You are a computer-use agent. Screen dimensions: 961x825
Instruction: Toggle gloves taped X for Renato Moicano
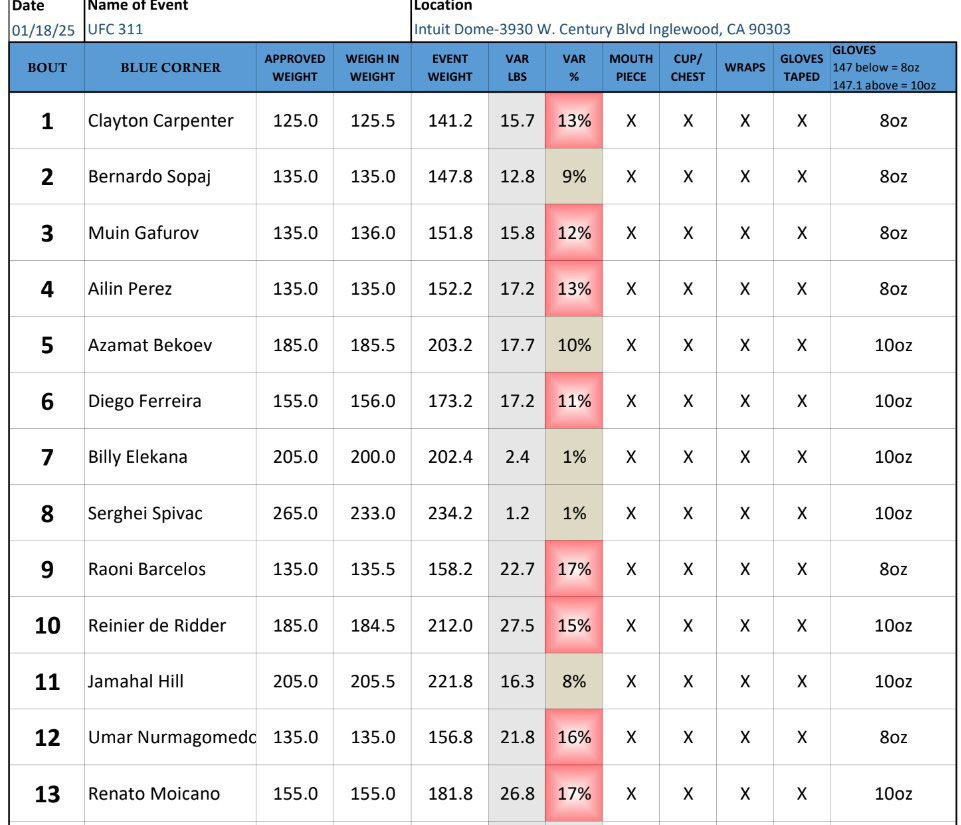[x=802, y=794]
